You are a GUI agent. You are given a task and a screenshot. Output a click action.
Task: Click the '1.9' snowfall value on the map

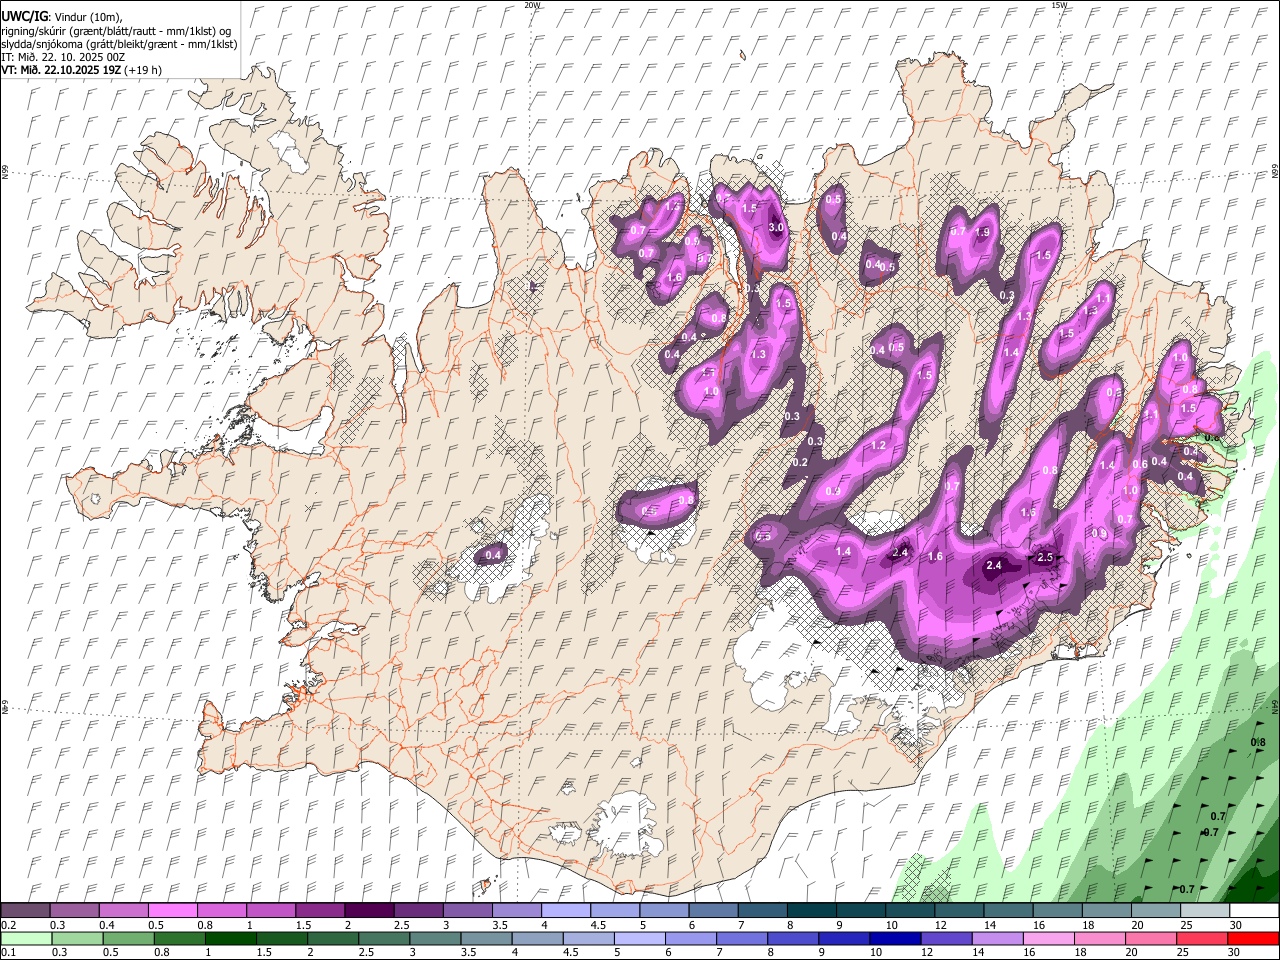tap(982, 232)
